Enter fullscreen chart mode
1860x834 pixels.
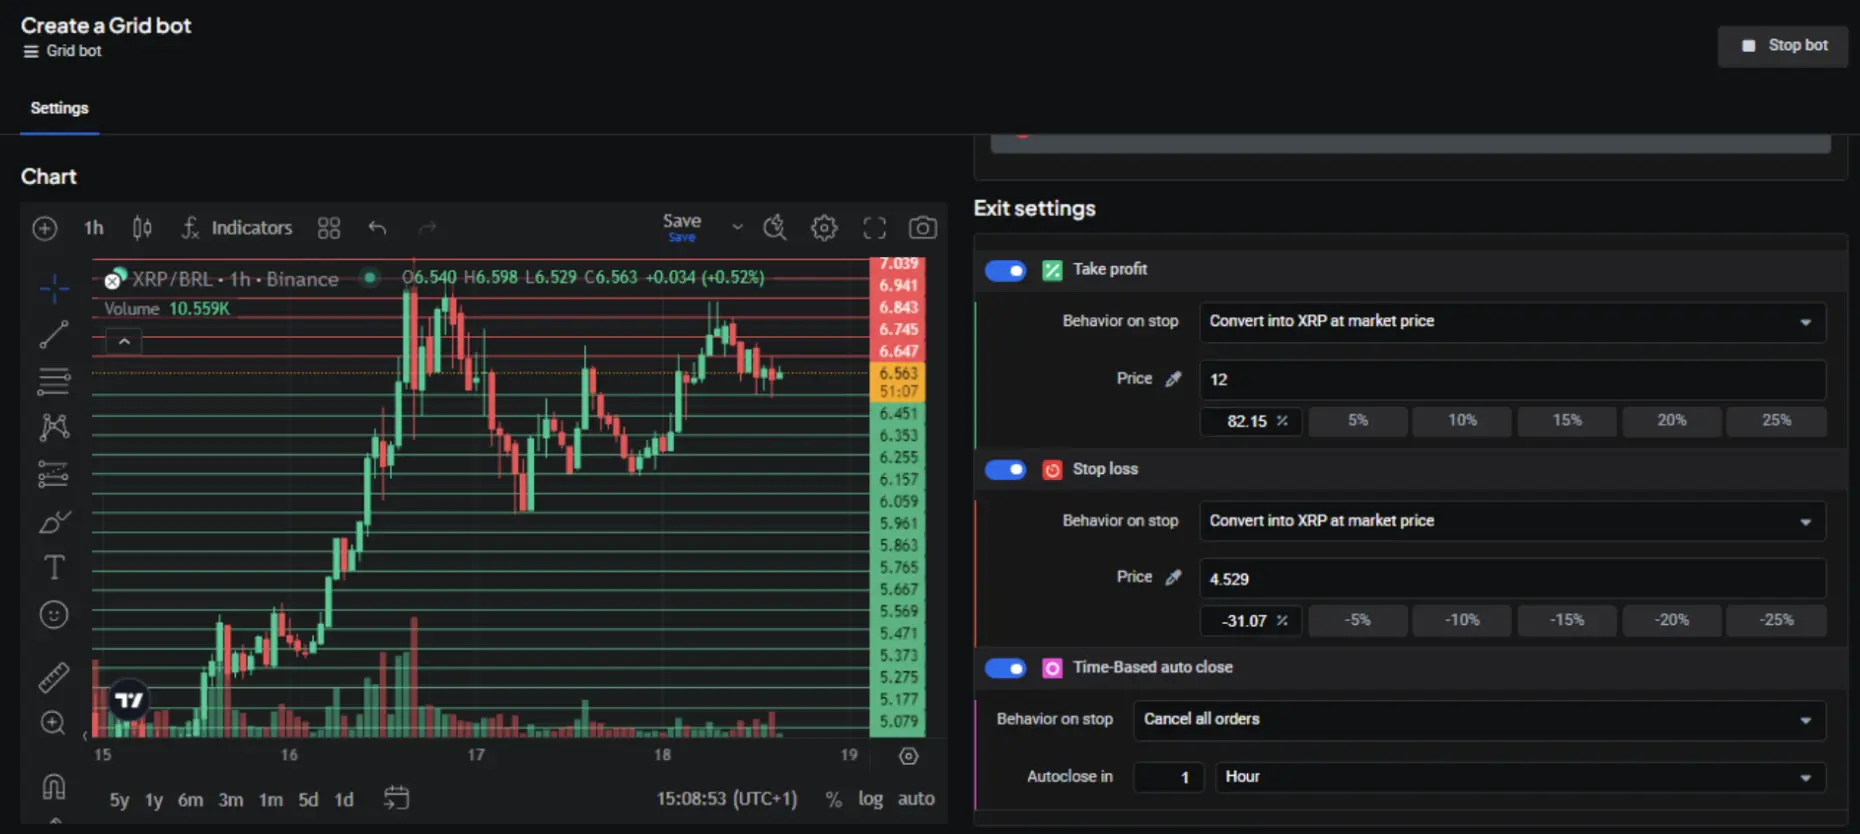874,228
